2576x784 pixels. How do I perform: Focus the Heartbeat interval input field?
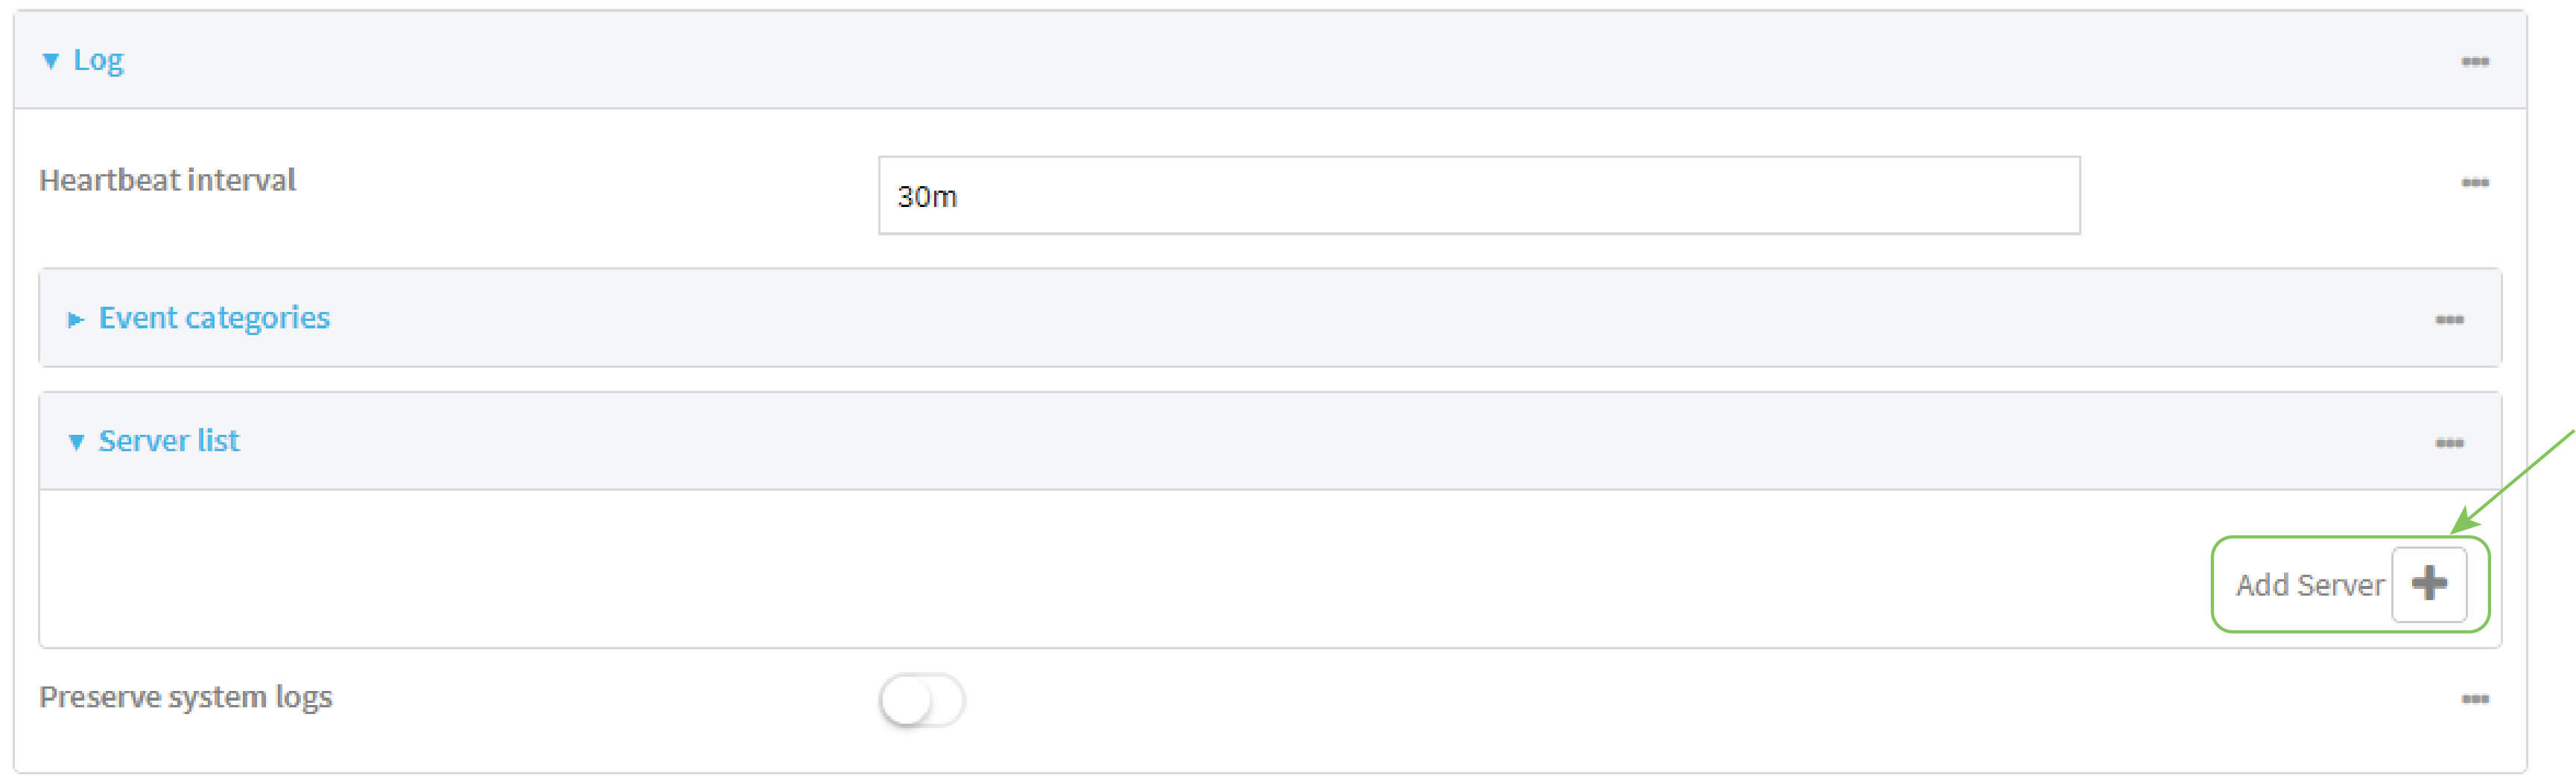pyautogui.click(x=1478, y=196)
